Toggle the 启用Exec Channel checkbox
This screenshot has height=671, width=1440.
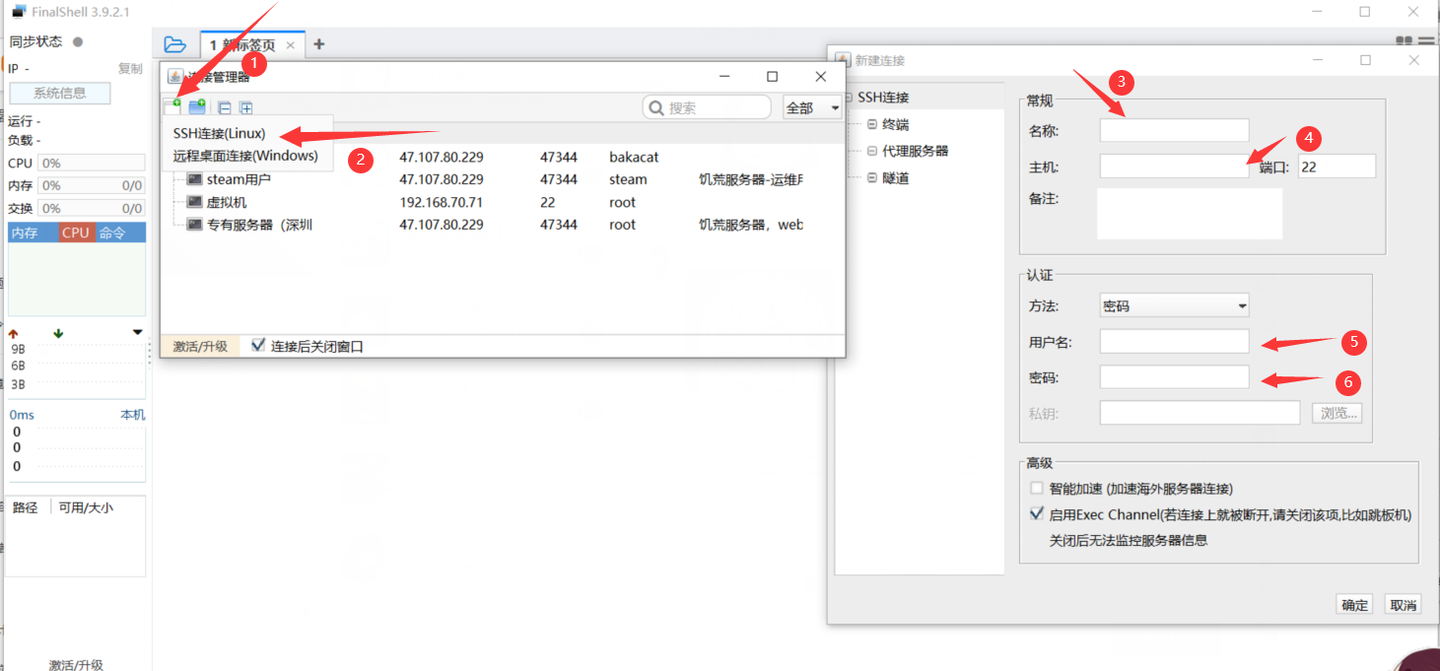[x=1036, y=514]
